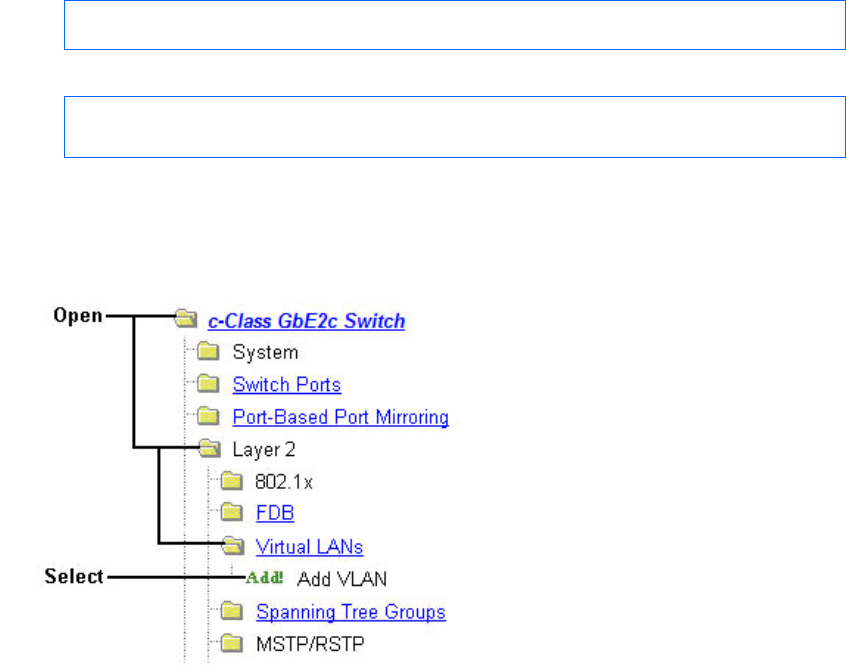Click the first empty blue-bordered box
Viewport: 846px width, 669px height.
(448, 25)
